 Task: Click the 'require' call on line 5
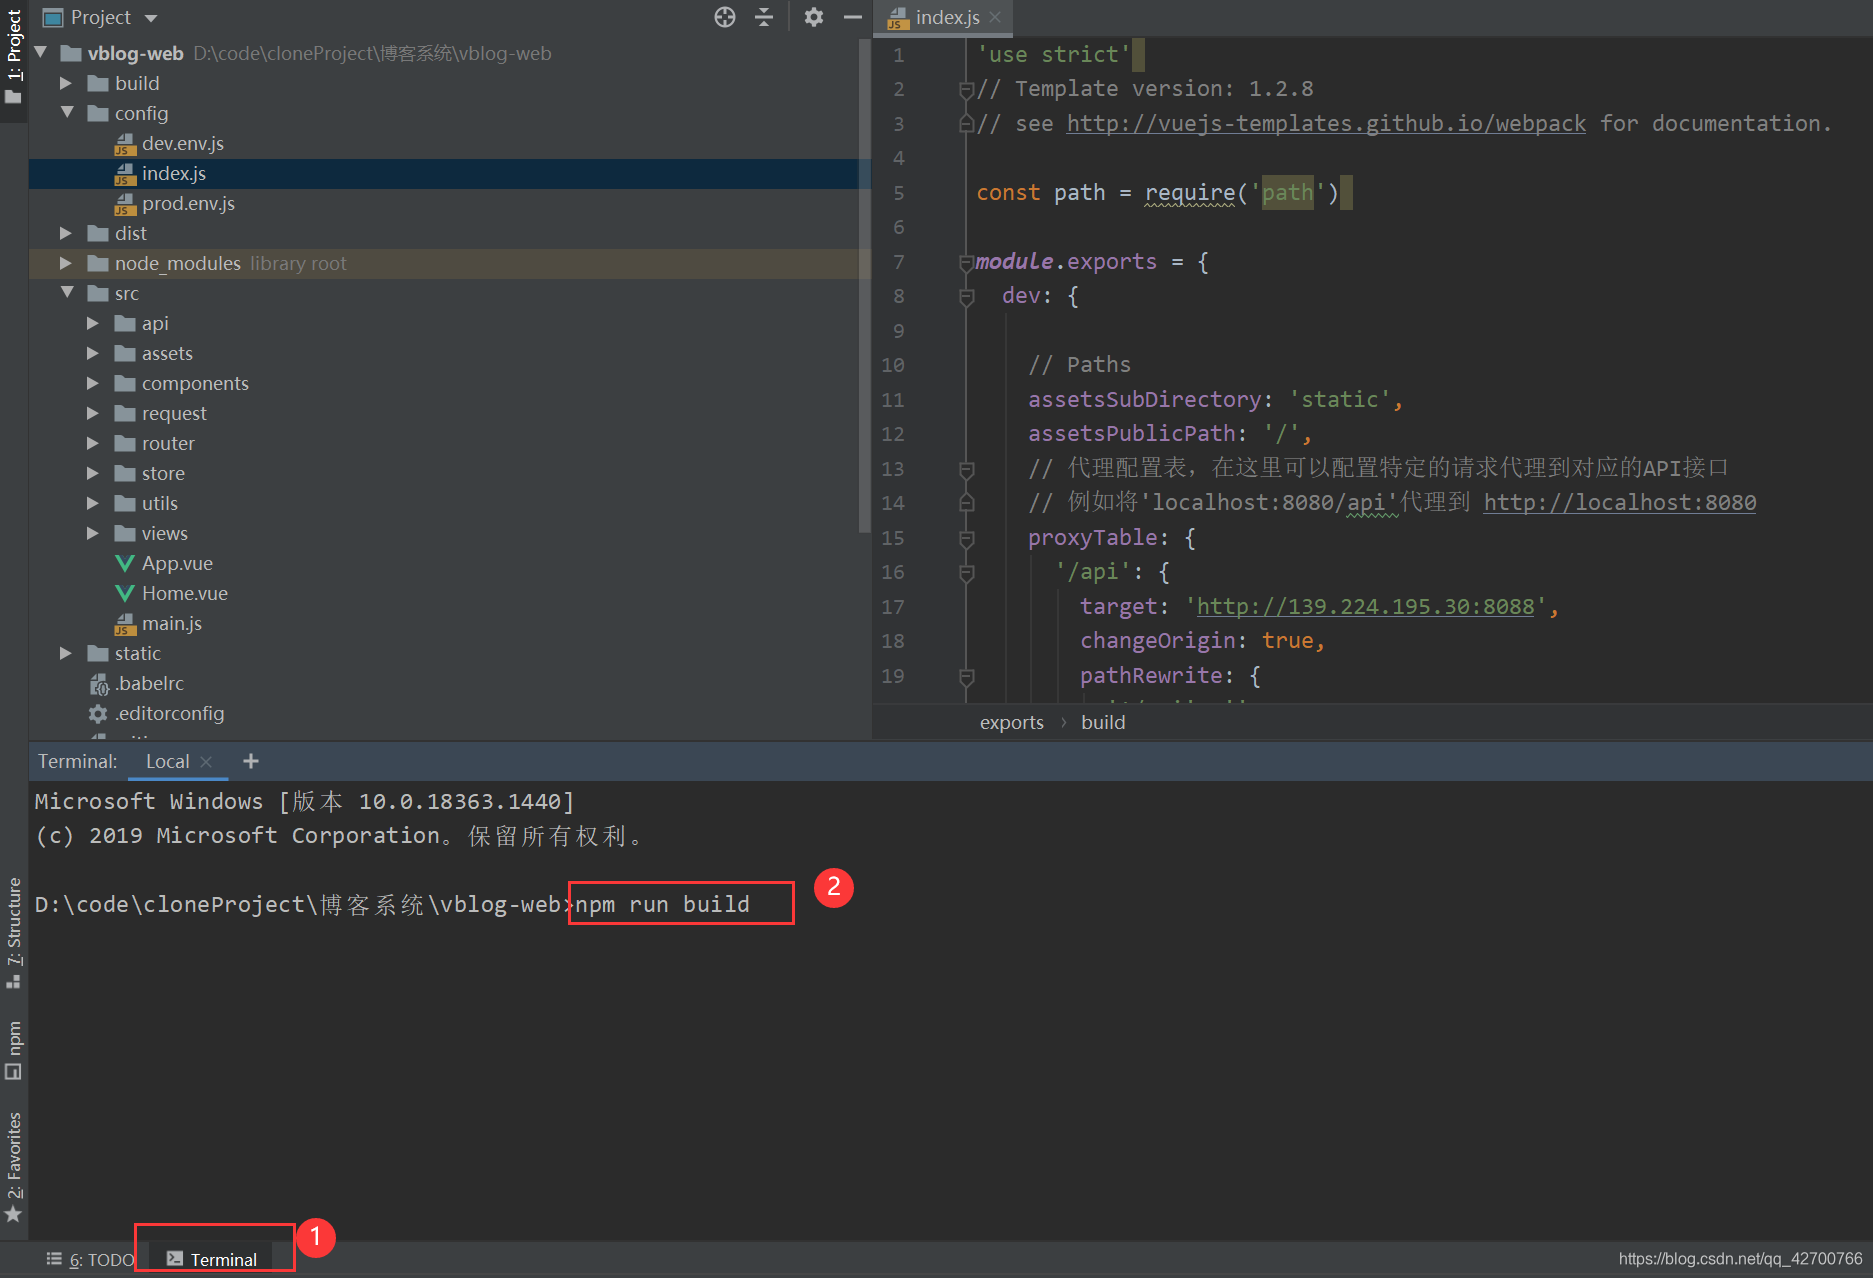pyautogui.click(x=1190, y=192)
